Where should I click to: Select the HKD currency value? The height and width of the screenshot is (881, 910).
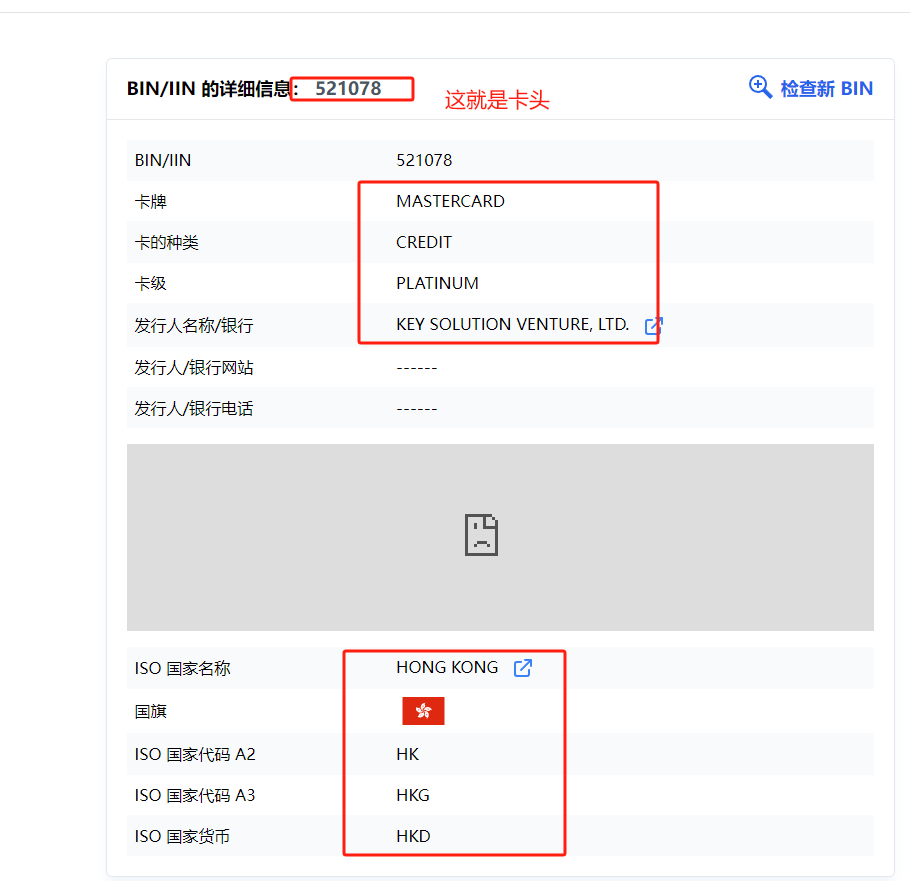pyautogui.click(x=413, y=835)
